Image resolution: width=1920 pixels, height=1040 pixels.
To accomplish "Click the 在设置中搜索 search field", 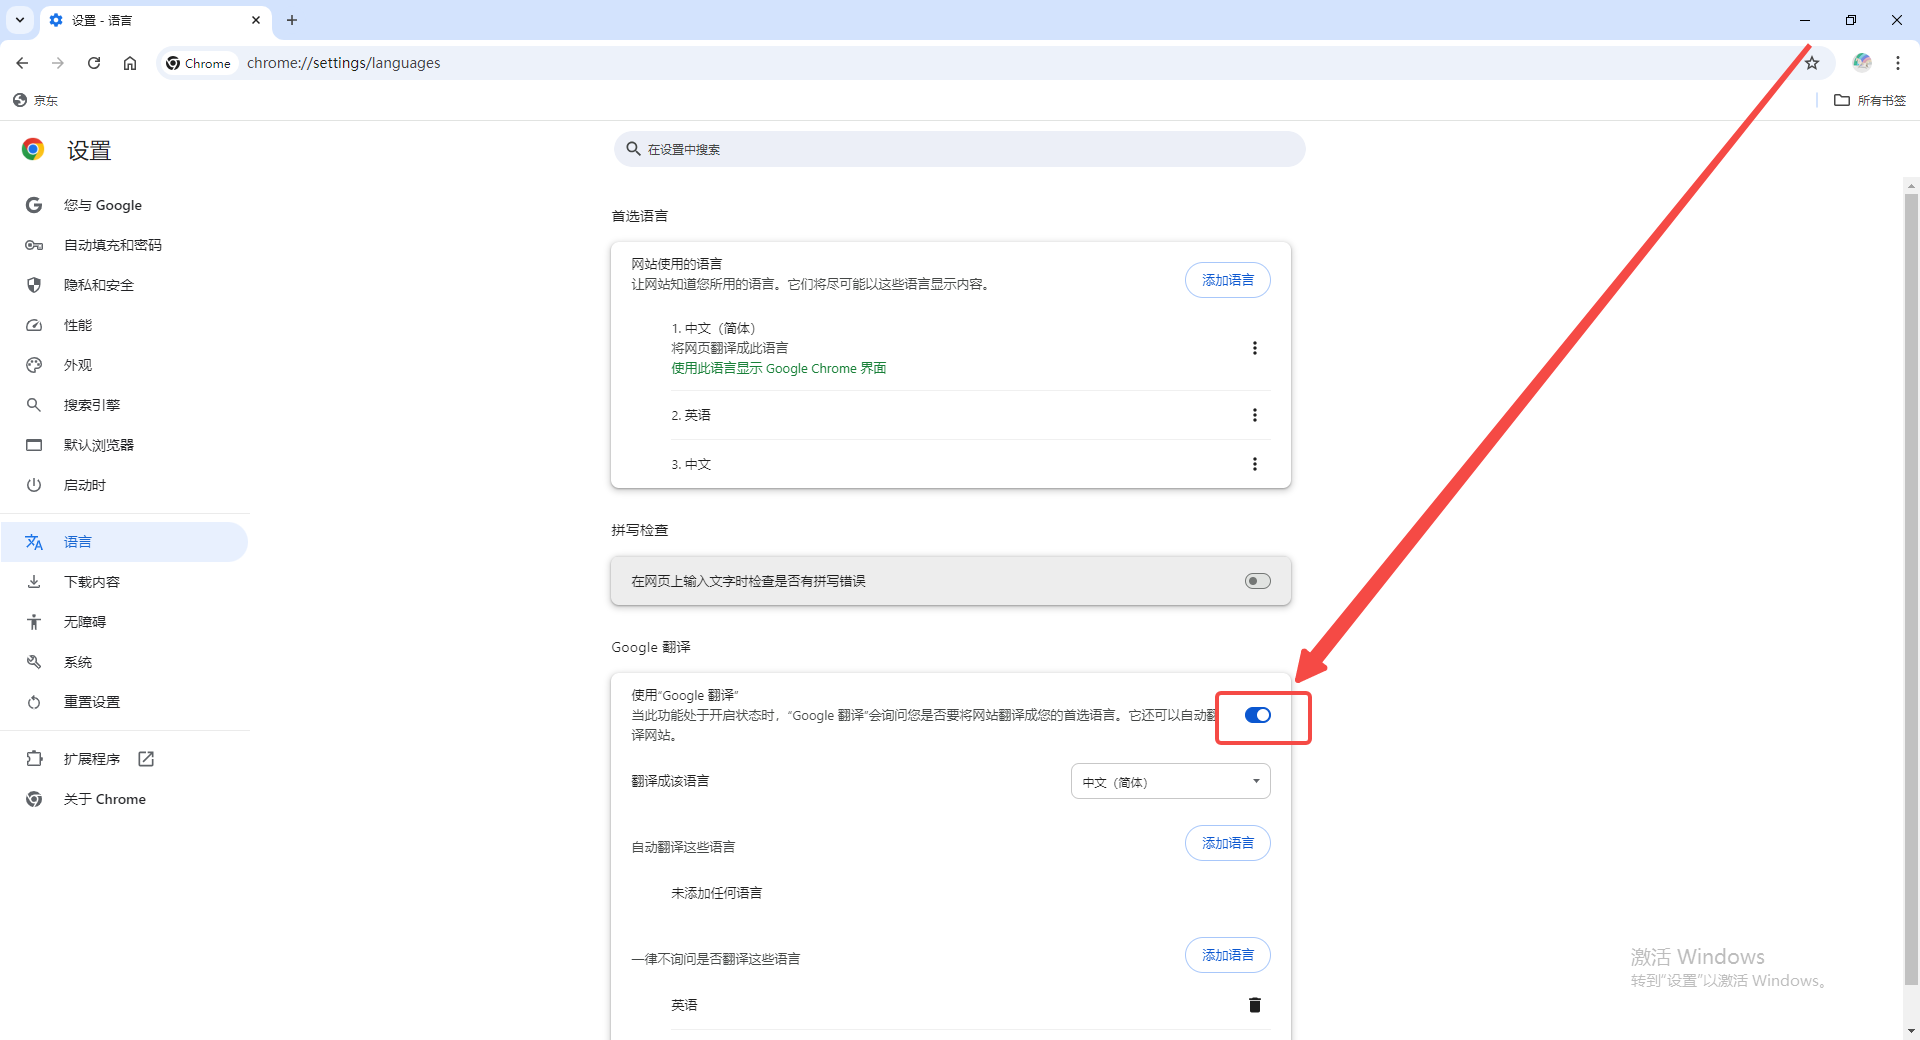I will click(960, 149).
